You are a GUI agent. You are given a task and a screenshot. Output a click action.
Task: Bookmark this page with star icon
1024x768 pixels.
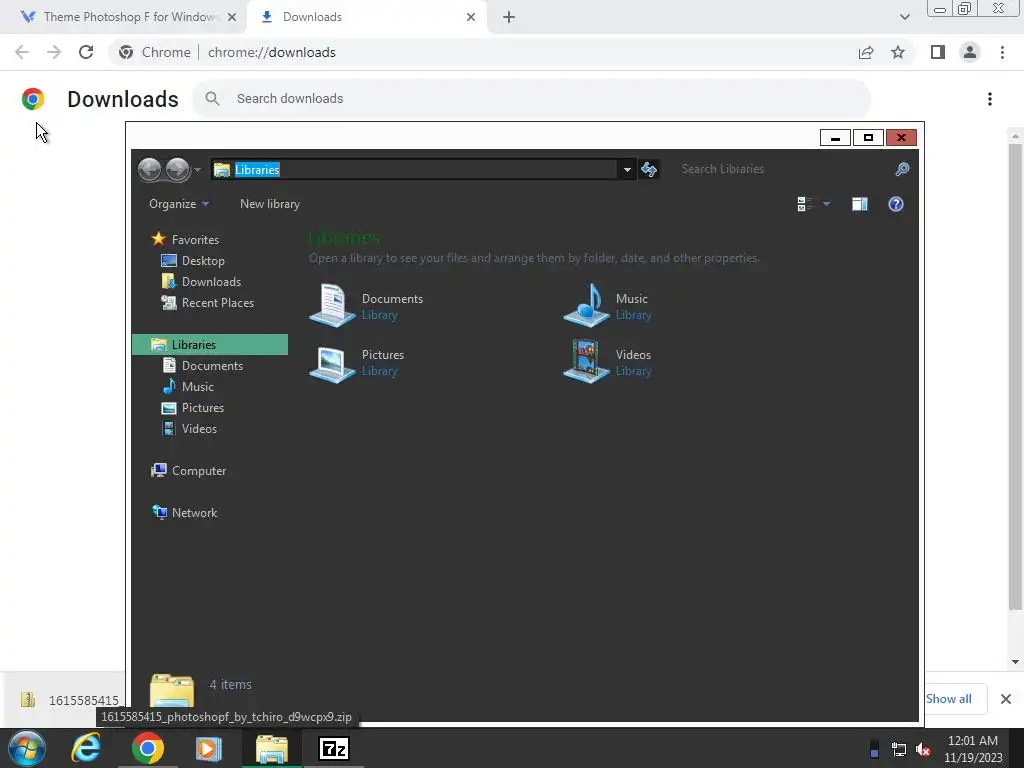(x=898, y=52)
